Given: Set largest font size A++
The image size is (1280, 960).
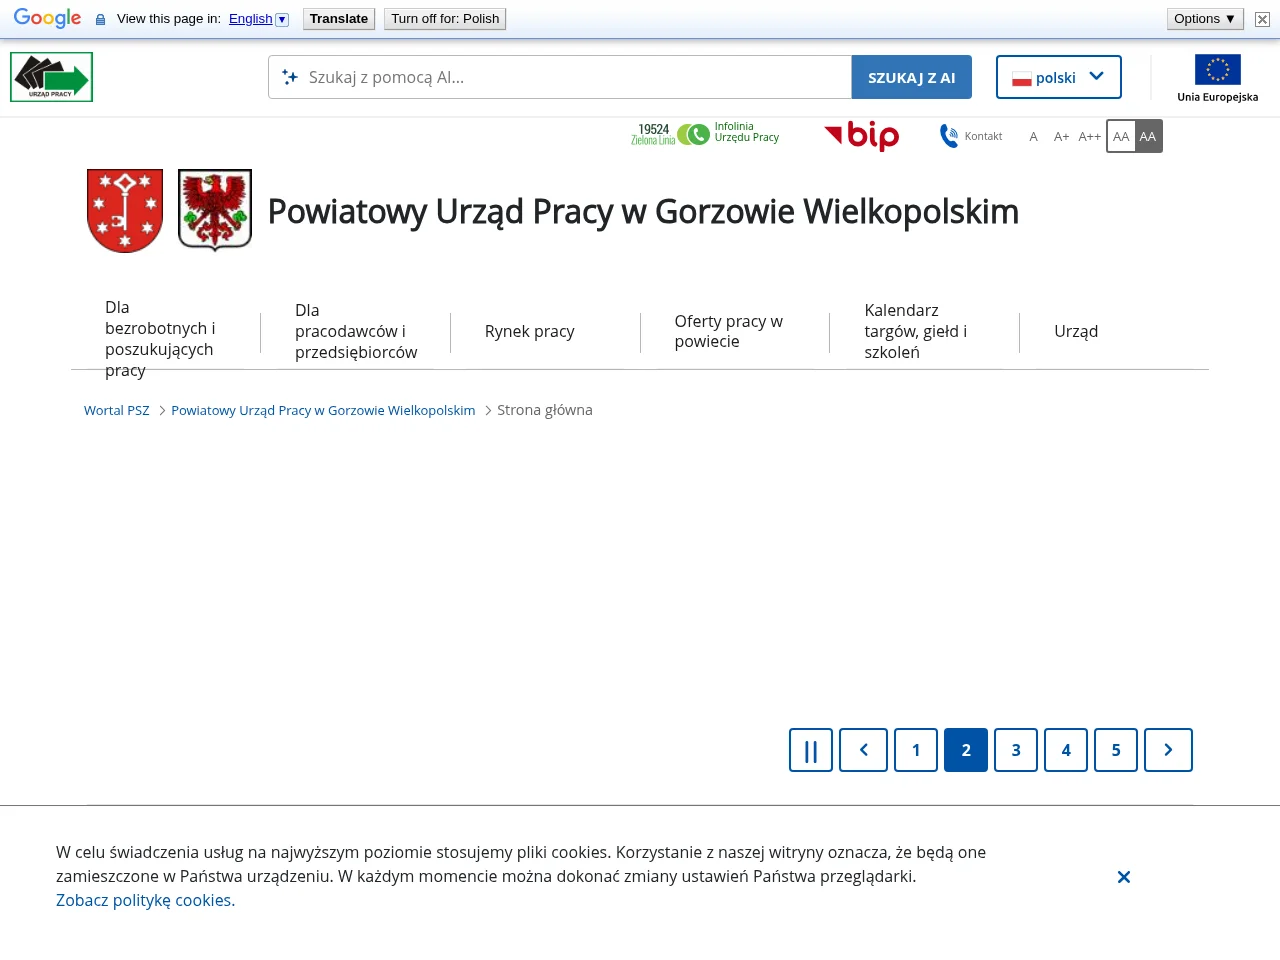Looking at the screenshot, I should click(x=1089, y=137).
